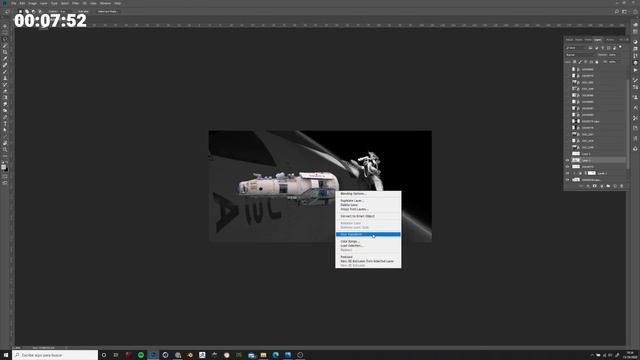The height and width of the screenshot is (360, 640).
Task: Click Create new group folder icon
Action: tap(608, 186)
